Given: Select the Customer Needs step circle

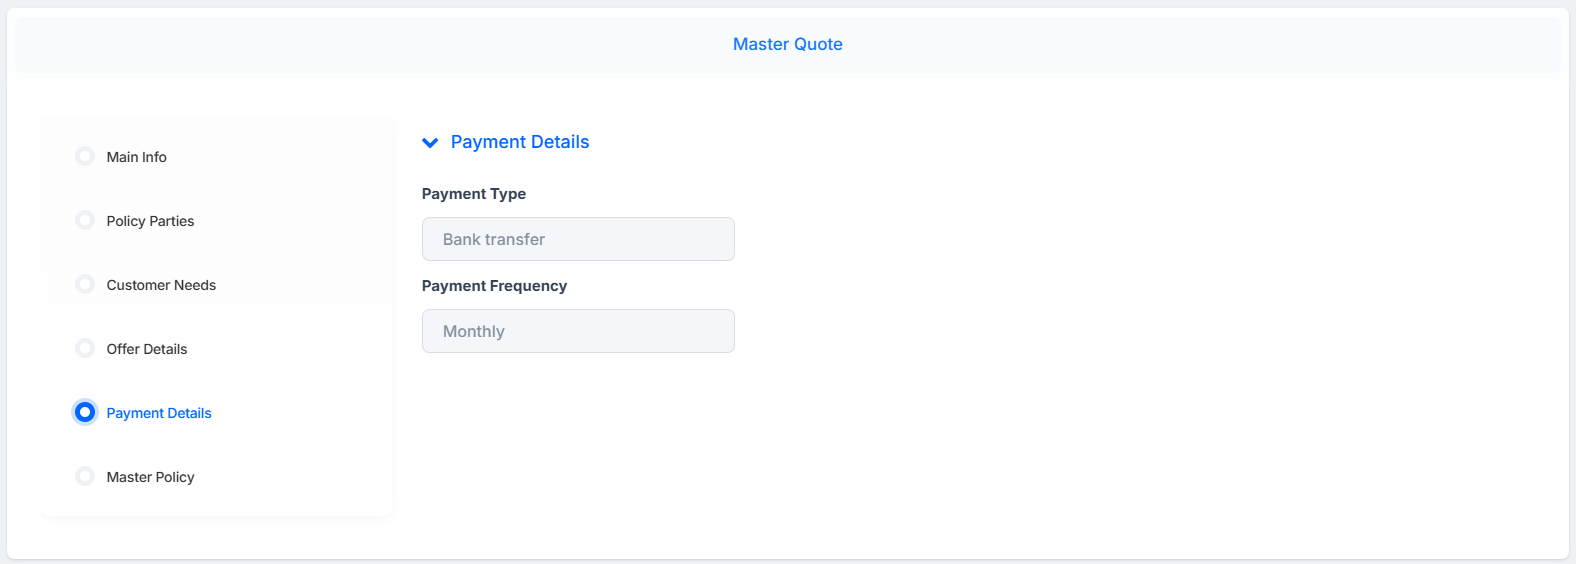Looking at the screenshot, I should click(x=85, y=284).
